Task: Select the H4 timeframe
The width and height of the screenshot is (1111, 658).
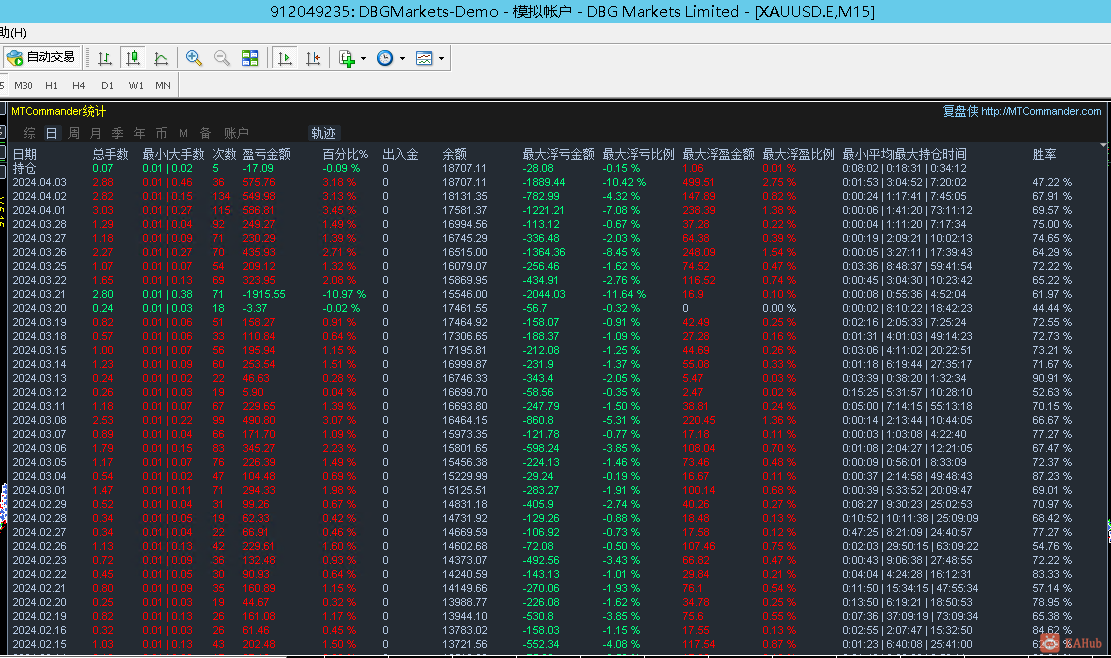Action: click(79, 85)
